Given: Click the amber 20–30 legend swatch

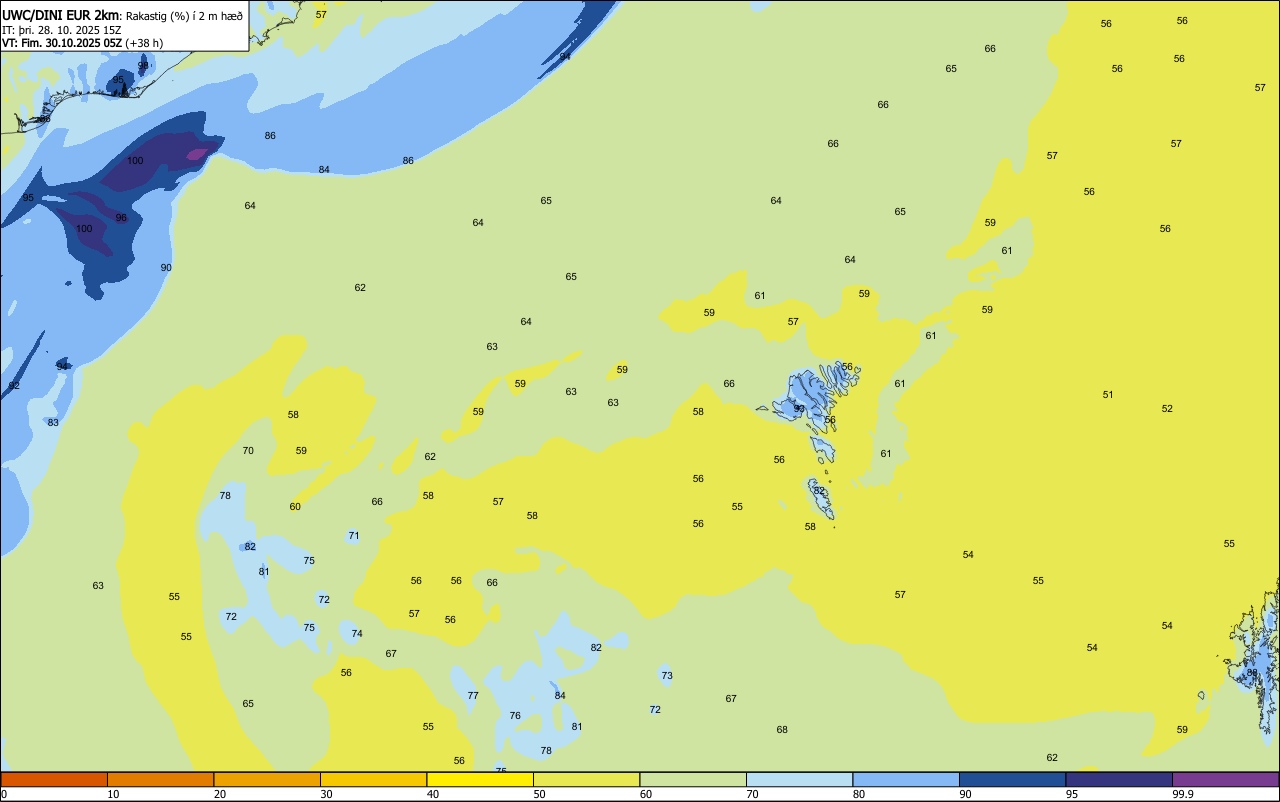Looking at the screenshot, I should 267,779.
